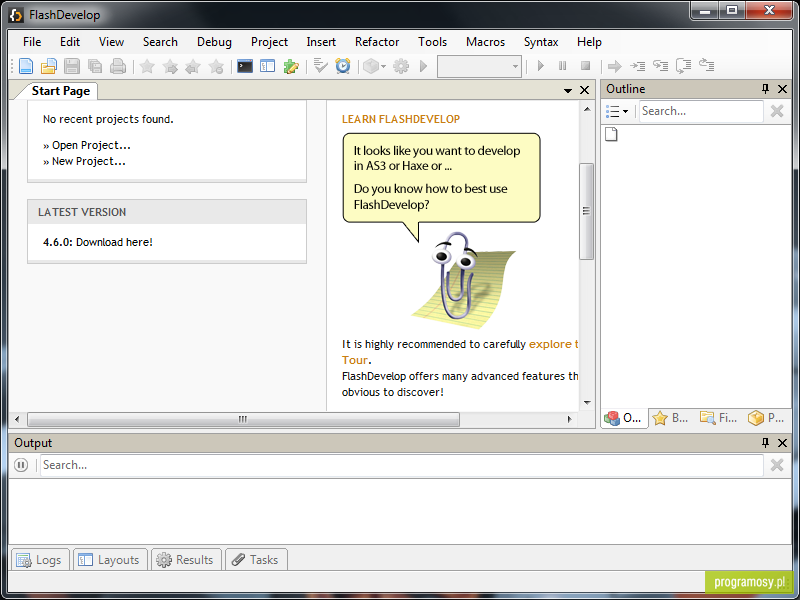
Task: Click the gear icon in the toolbar
Action: tap(401, 66)
